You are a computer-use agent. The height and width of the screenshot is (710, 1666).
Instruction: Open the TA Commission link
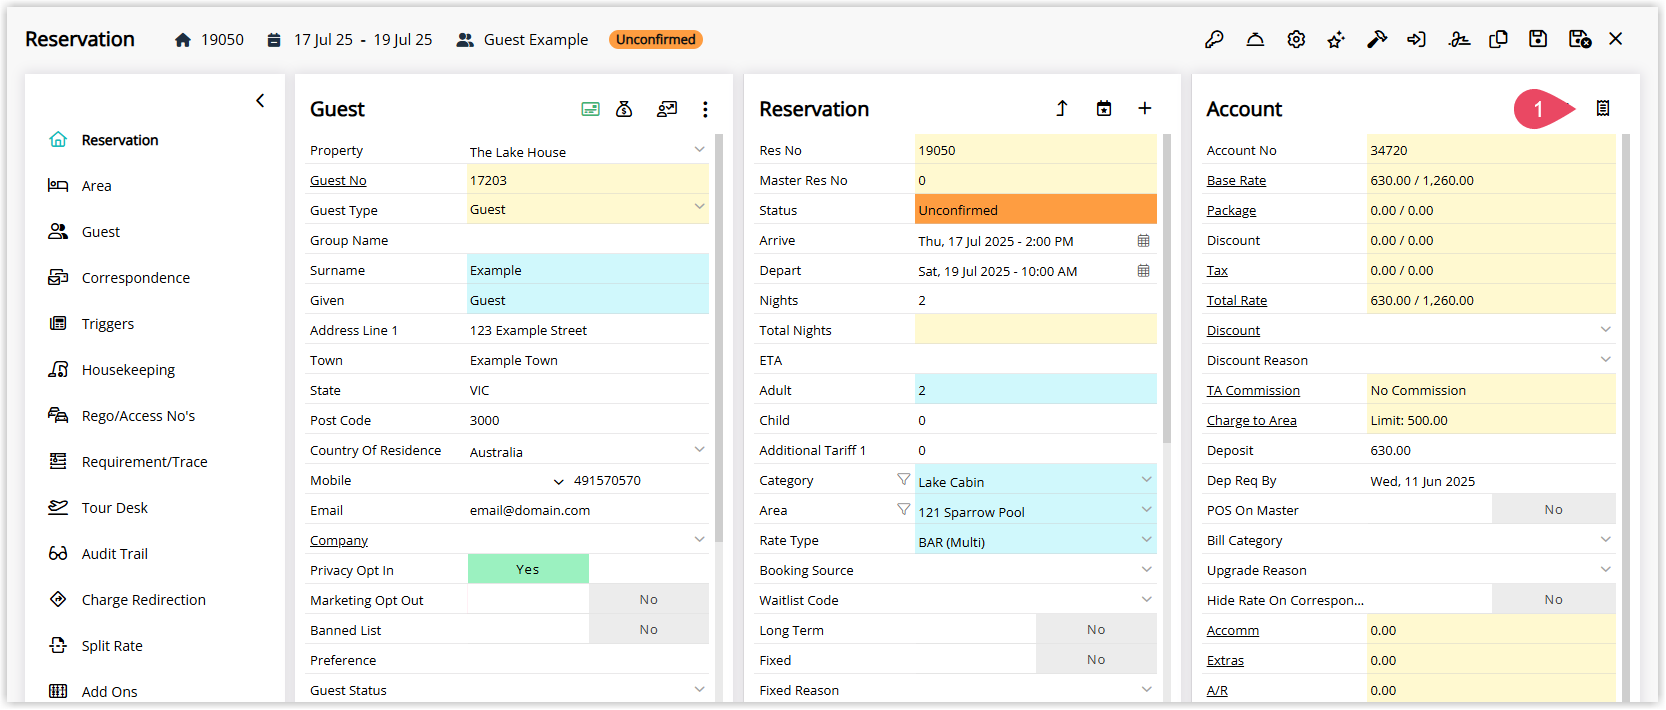tap(1253, 391)
